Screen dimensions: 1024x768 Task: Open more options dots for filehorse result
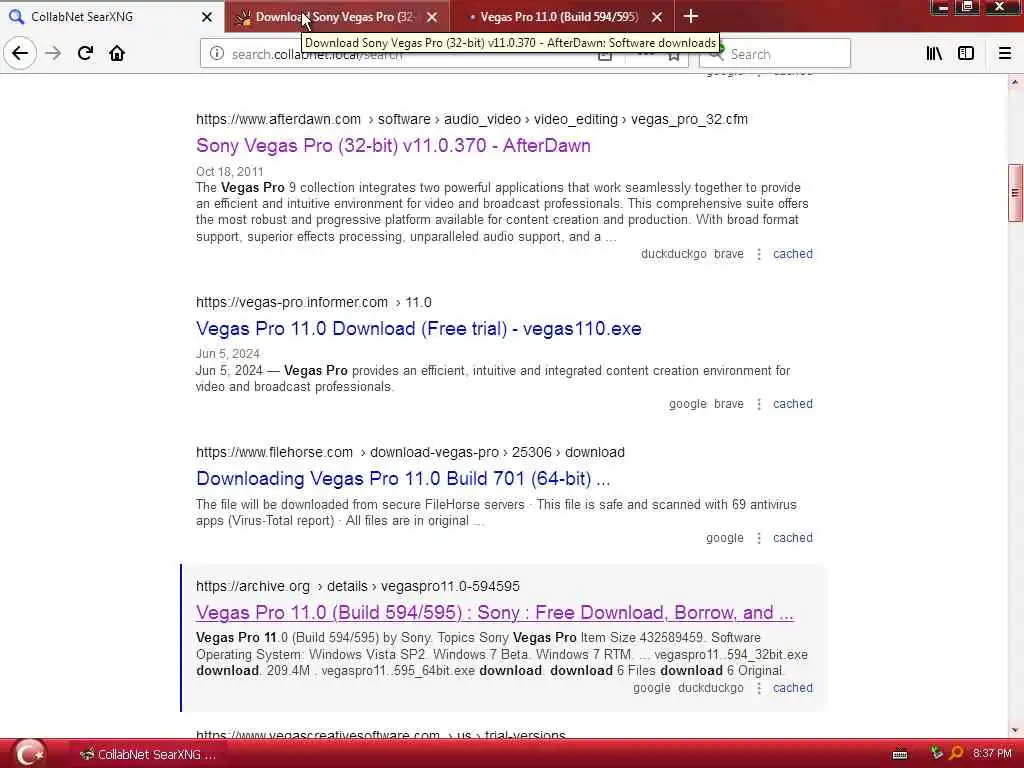point(759,537)
